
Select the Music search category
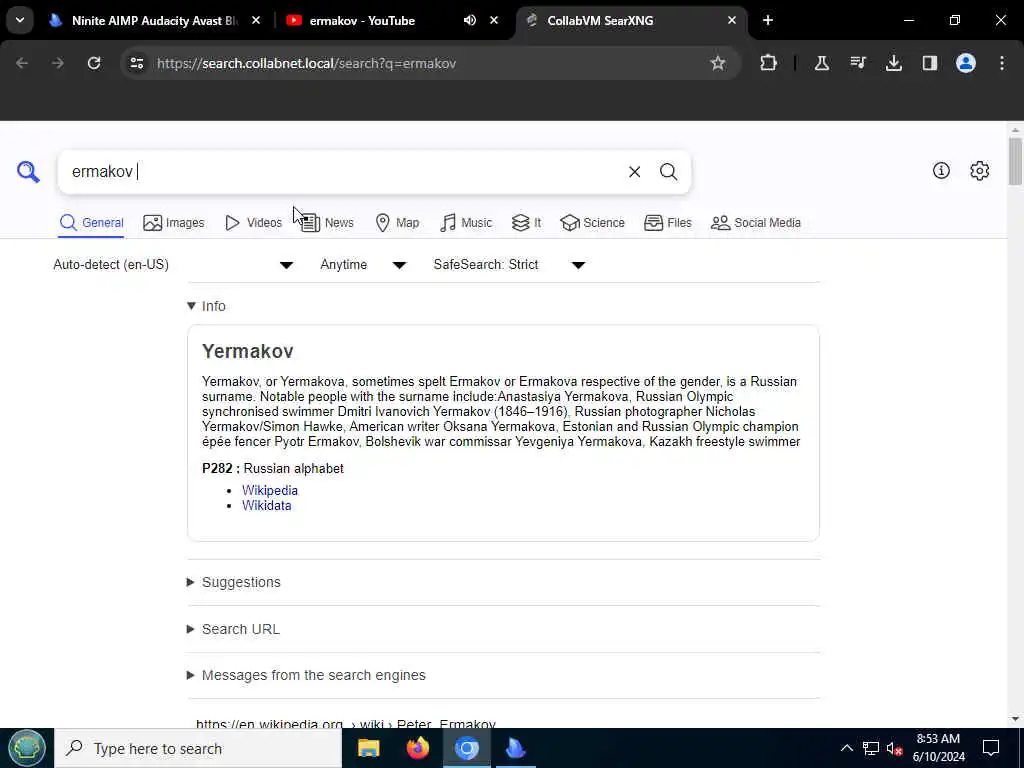466,223
